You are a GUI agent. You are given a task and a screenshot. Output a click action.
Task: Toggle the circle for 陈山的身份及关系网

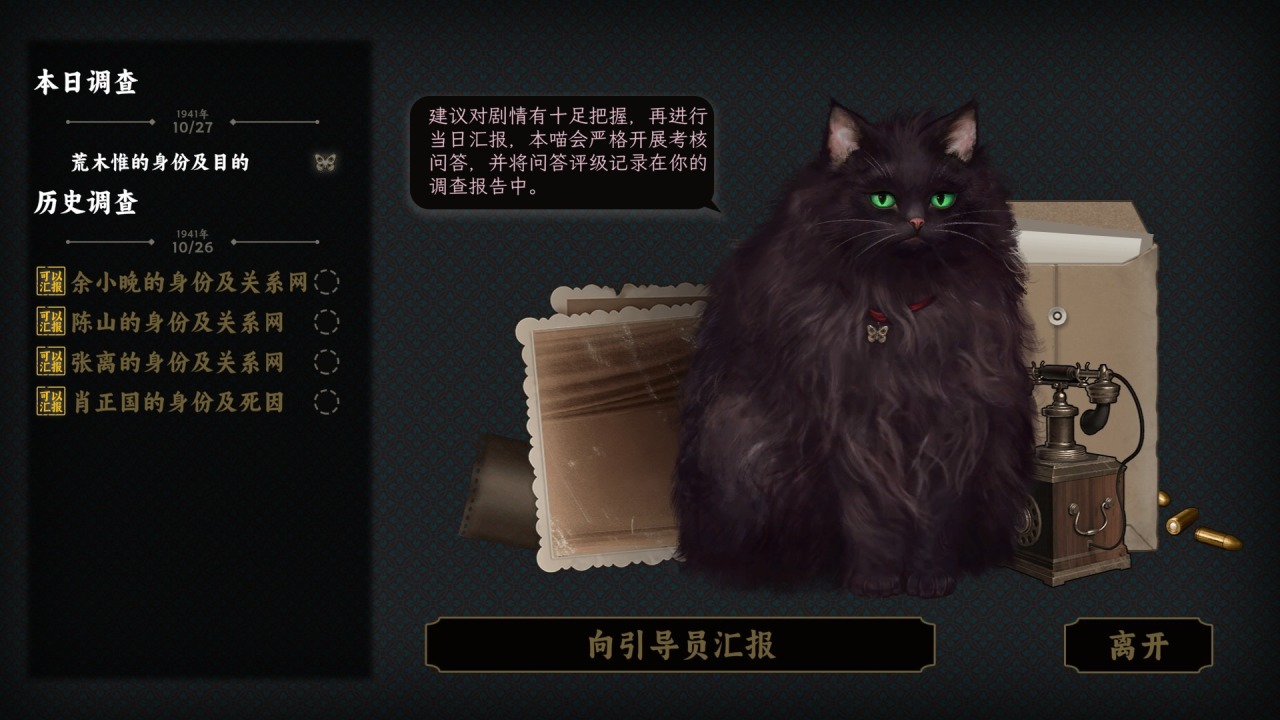pyautogui.click(x=326, y=322)
